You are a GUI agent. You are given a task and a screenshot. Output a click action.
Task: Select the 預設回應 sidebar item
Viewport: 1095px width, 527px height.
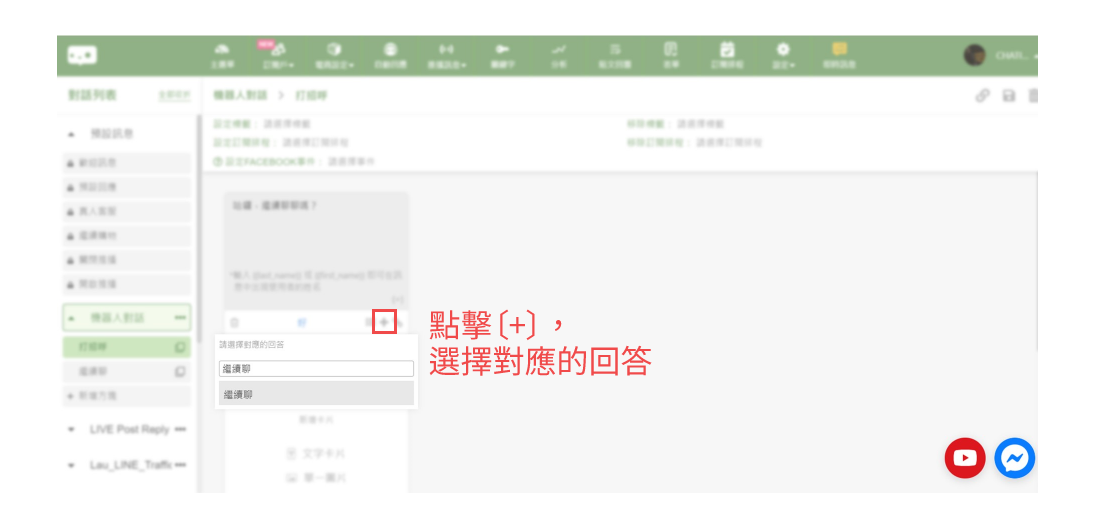pyautogui.click(x=126, y=187)
